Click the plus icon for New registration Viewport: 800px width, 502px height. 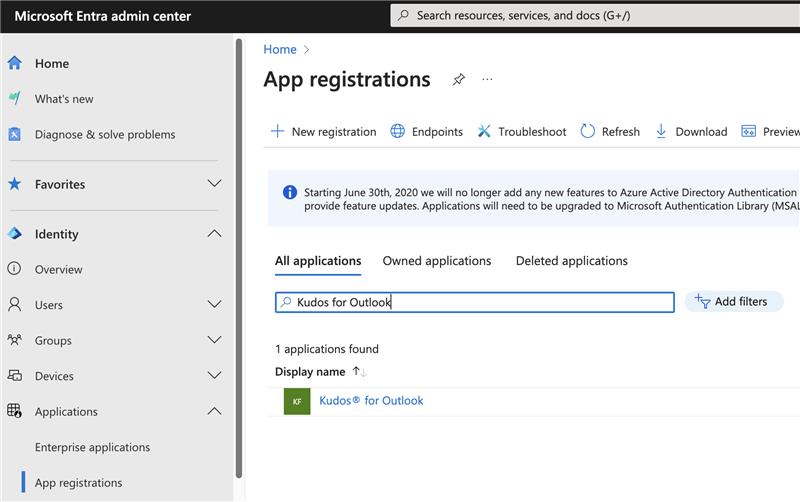277,131
